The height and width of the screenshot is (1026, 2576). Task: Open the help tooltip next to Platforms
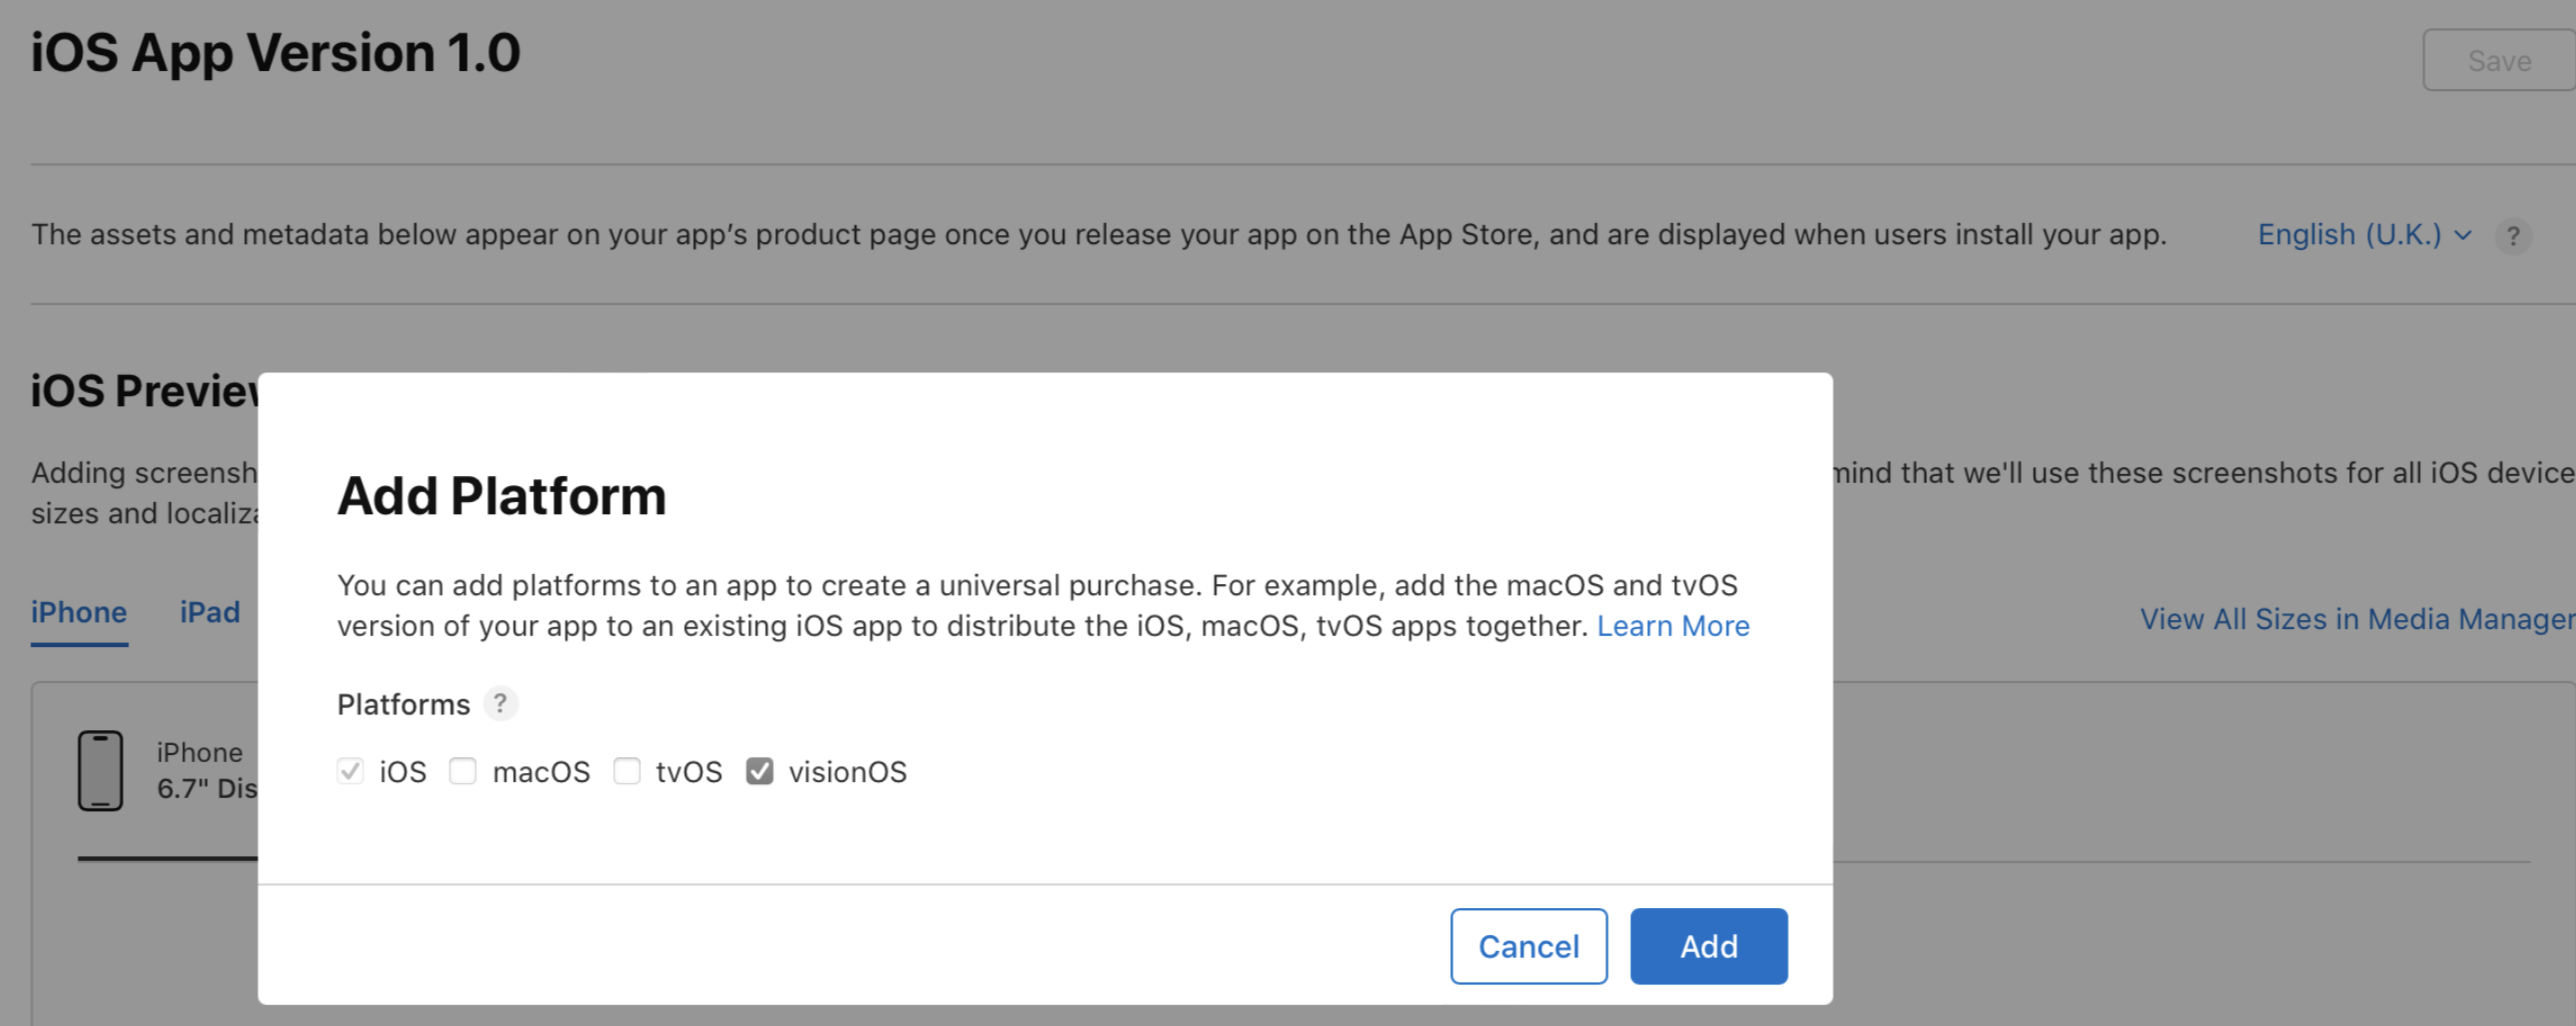[x=500, y=704]
